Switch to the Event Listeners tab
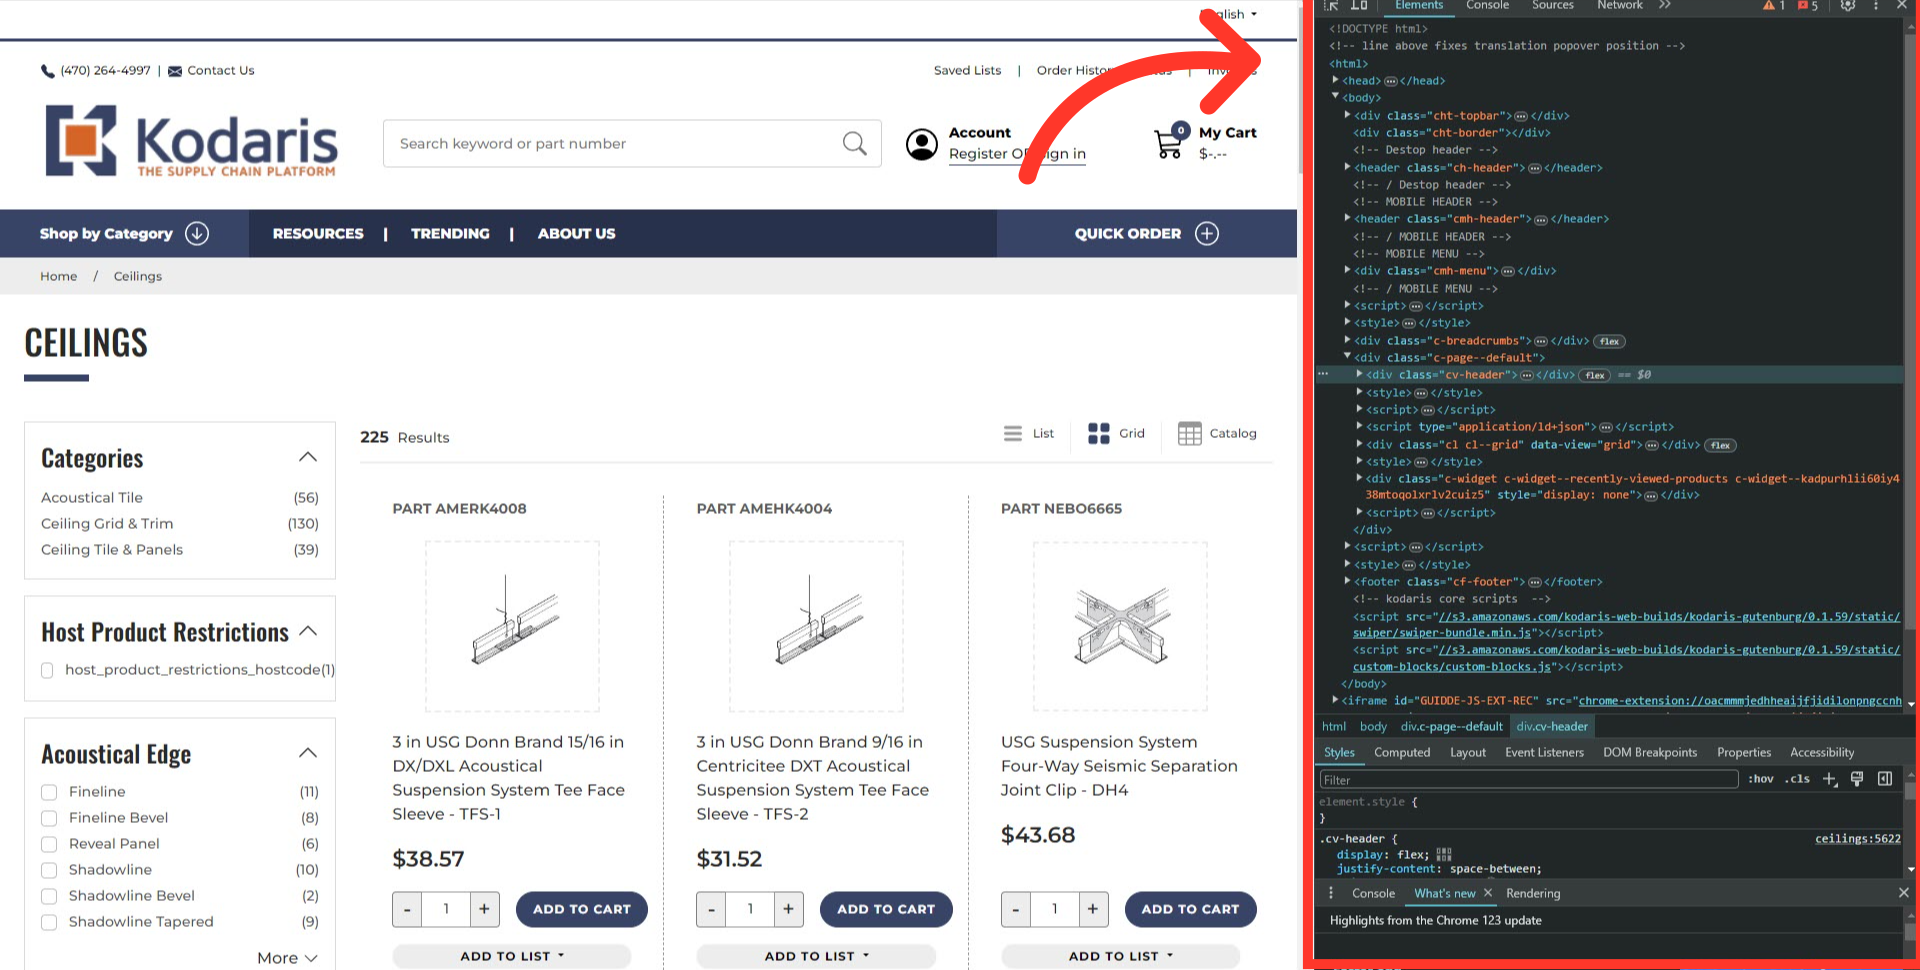Screen dimensions: 1920x970 click(x=1544, y=752)
